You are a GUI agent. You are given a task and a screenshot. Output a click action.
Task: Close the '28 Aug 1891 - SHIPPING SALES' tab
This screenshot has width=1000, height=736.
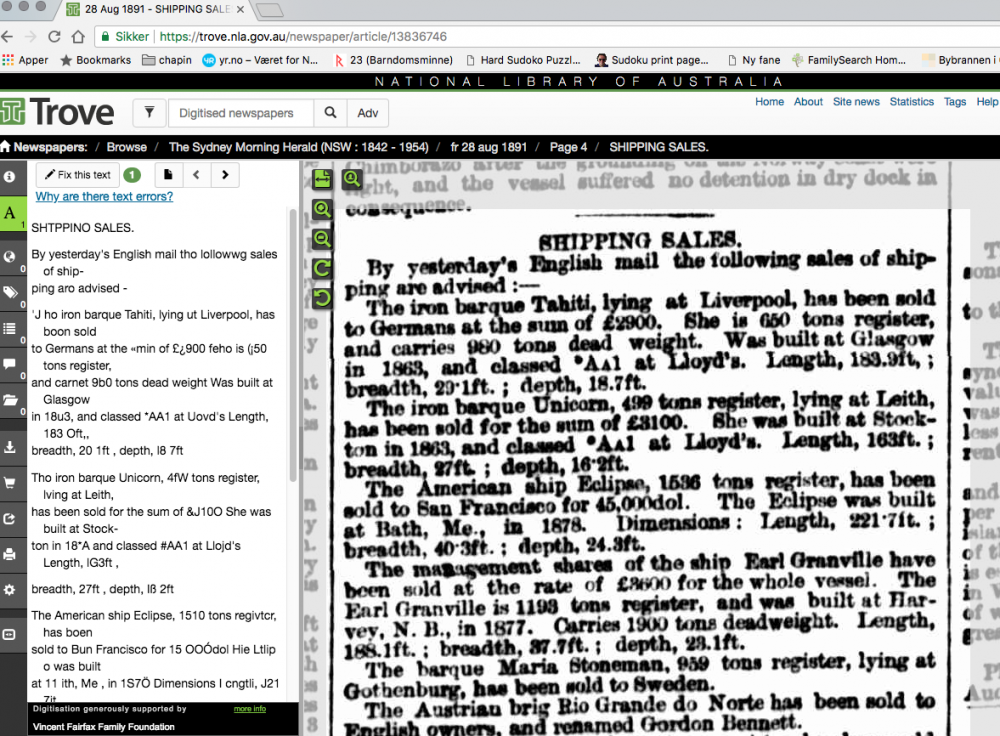coord(240,10)
